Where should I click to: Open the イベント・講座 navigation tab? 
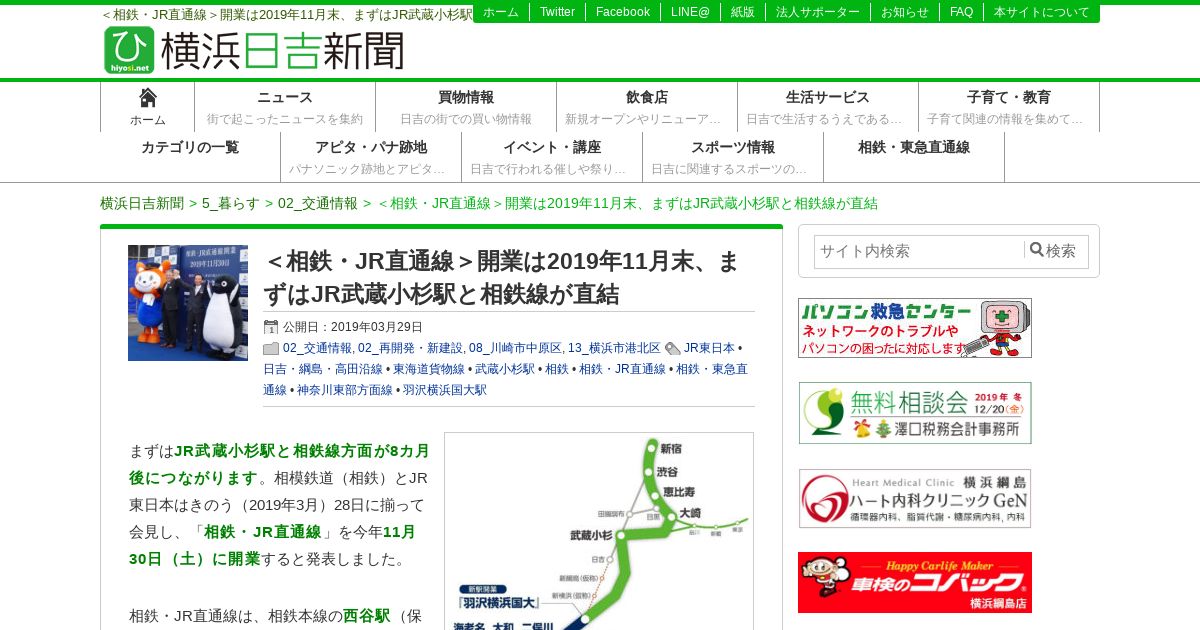552,157
